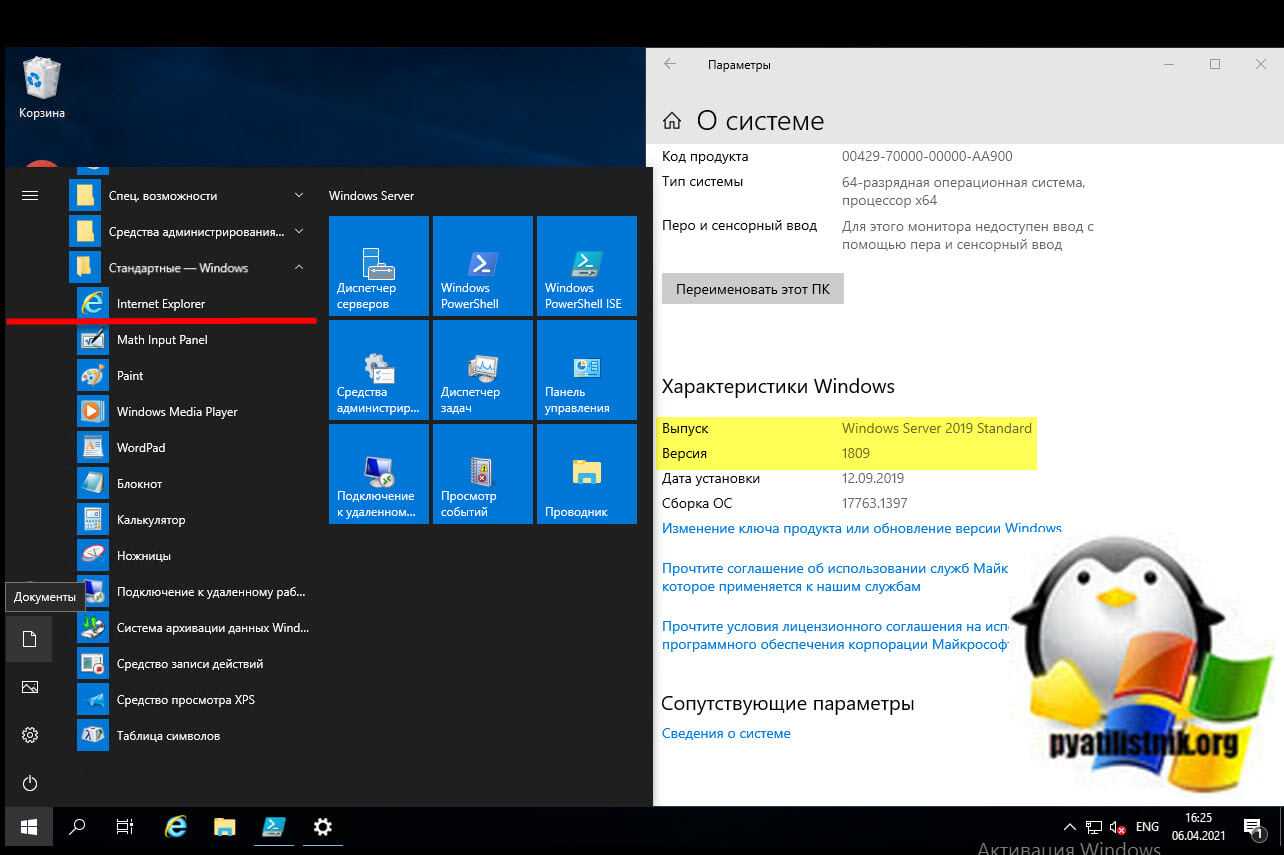Open Task View on taskbar
Image resolution: width=1284 pixels, height=855 pixels.
[x=125, y=827]
